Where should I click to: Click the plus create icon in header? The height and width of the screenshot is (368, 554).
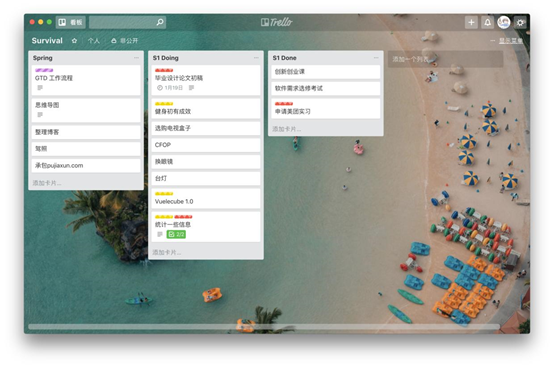pos(471,22)
